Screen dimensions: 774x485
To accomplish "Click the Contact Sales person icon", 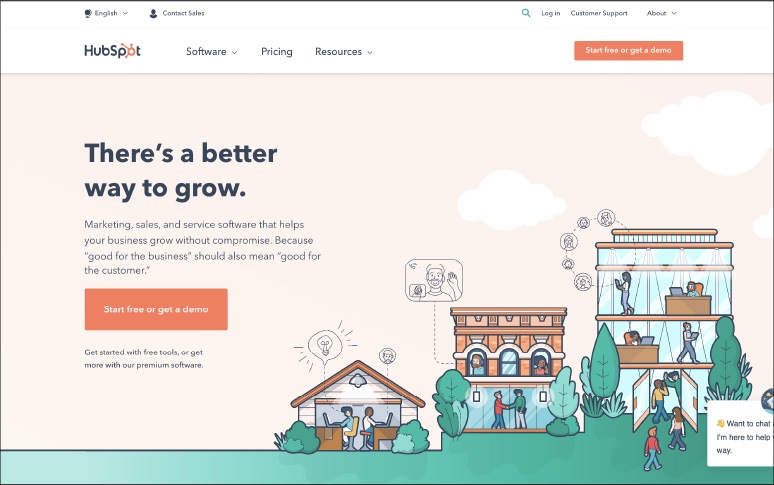I will pos(153,13).
